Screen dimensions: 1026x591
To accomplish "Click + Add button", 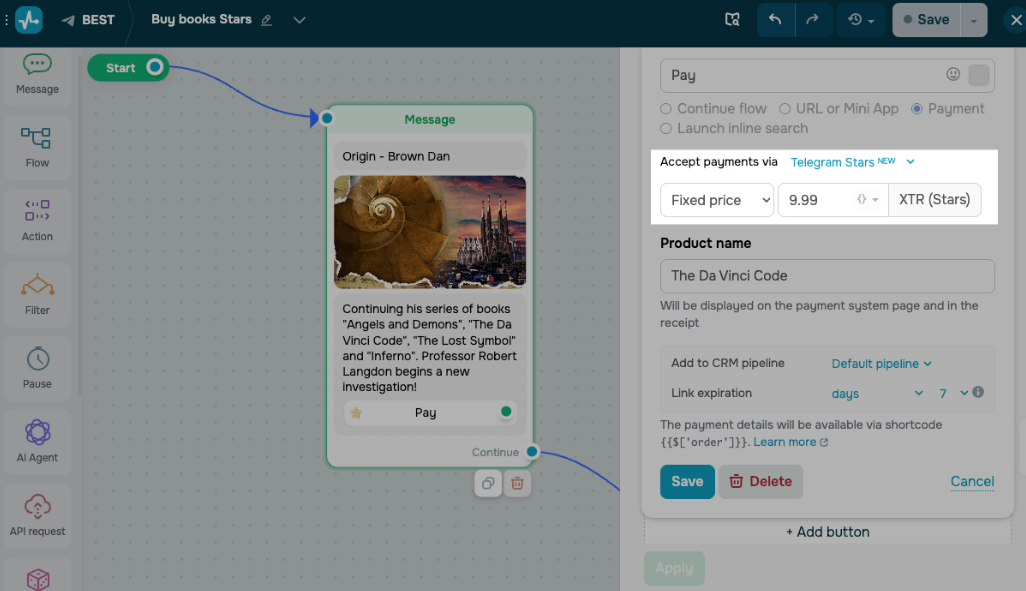I will (x=828, y=531).
